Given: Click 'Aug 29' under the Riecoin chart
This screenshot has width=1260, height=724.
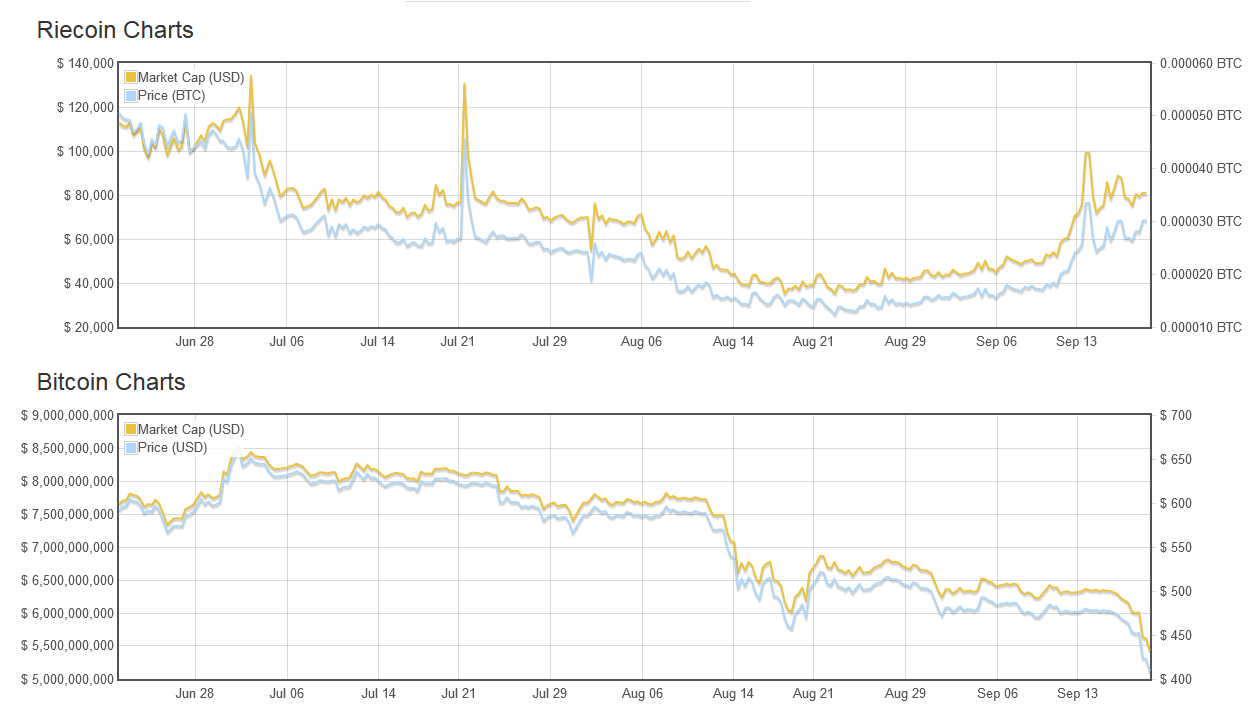Looking at the screenshot, I should (905, 342).
